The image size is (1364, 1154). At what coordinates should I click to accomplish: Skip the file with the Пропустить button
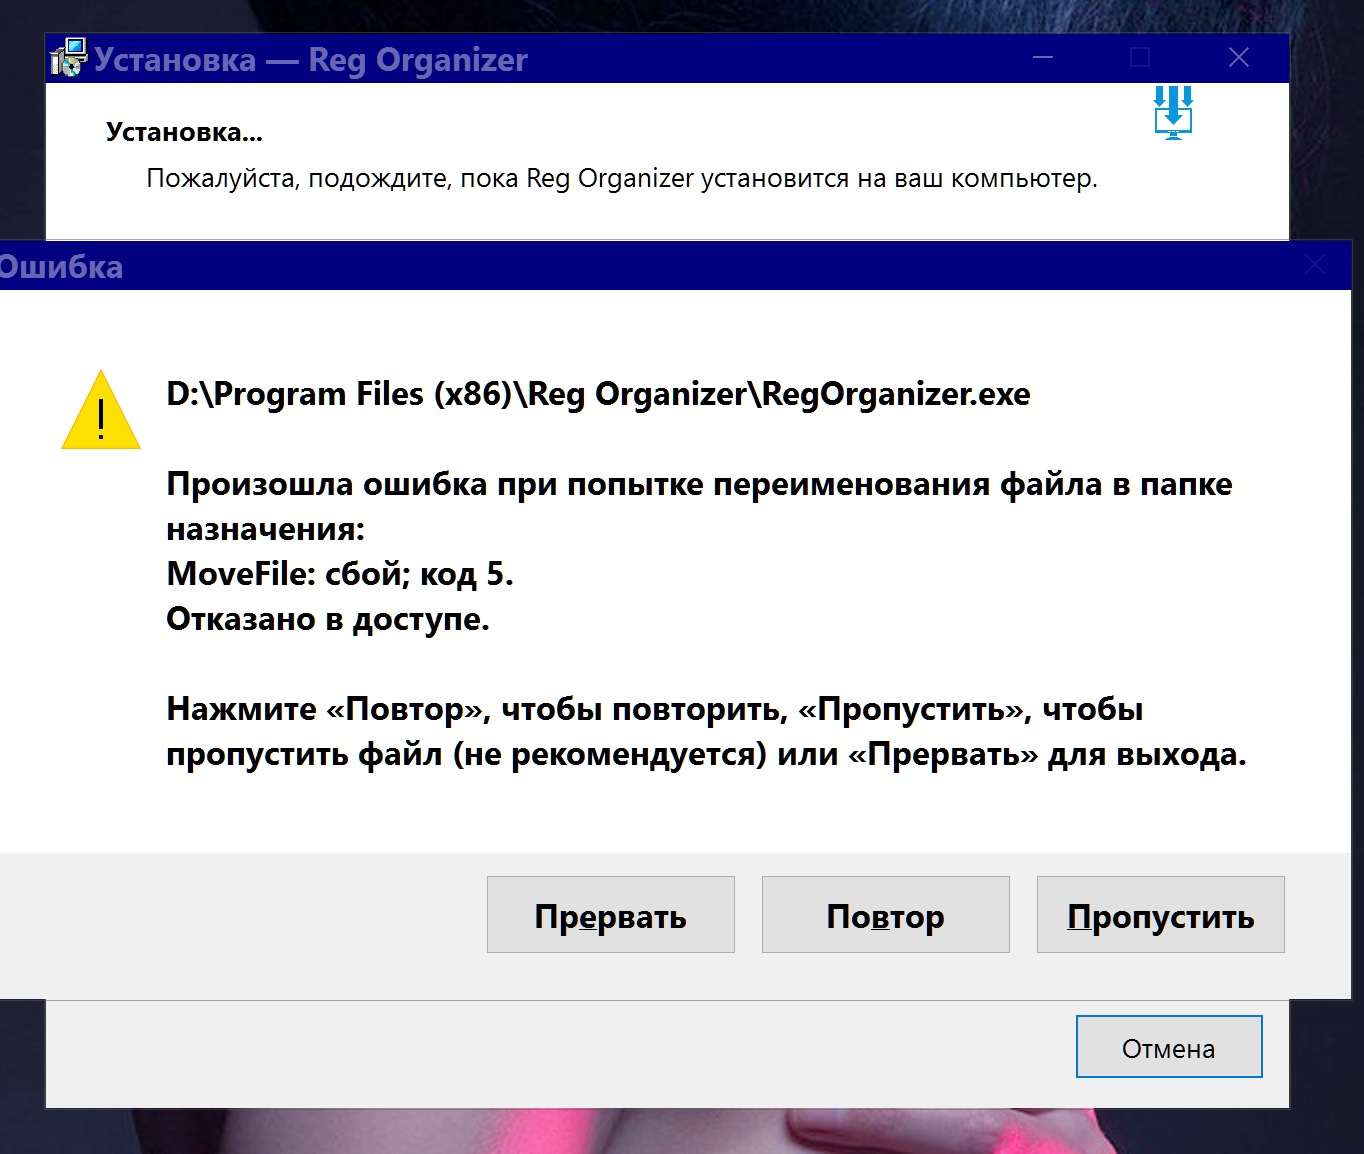tap(1161, 915)
